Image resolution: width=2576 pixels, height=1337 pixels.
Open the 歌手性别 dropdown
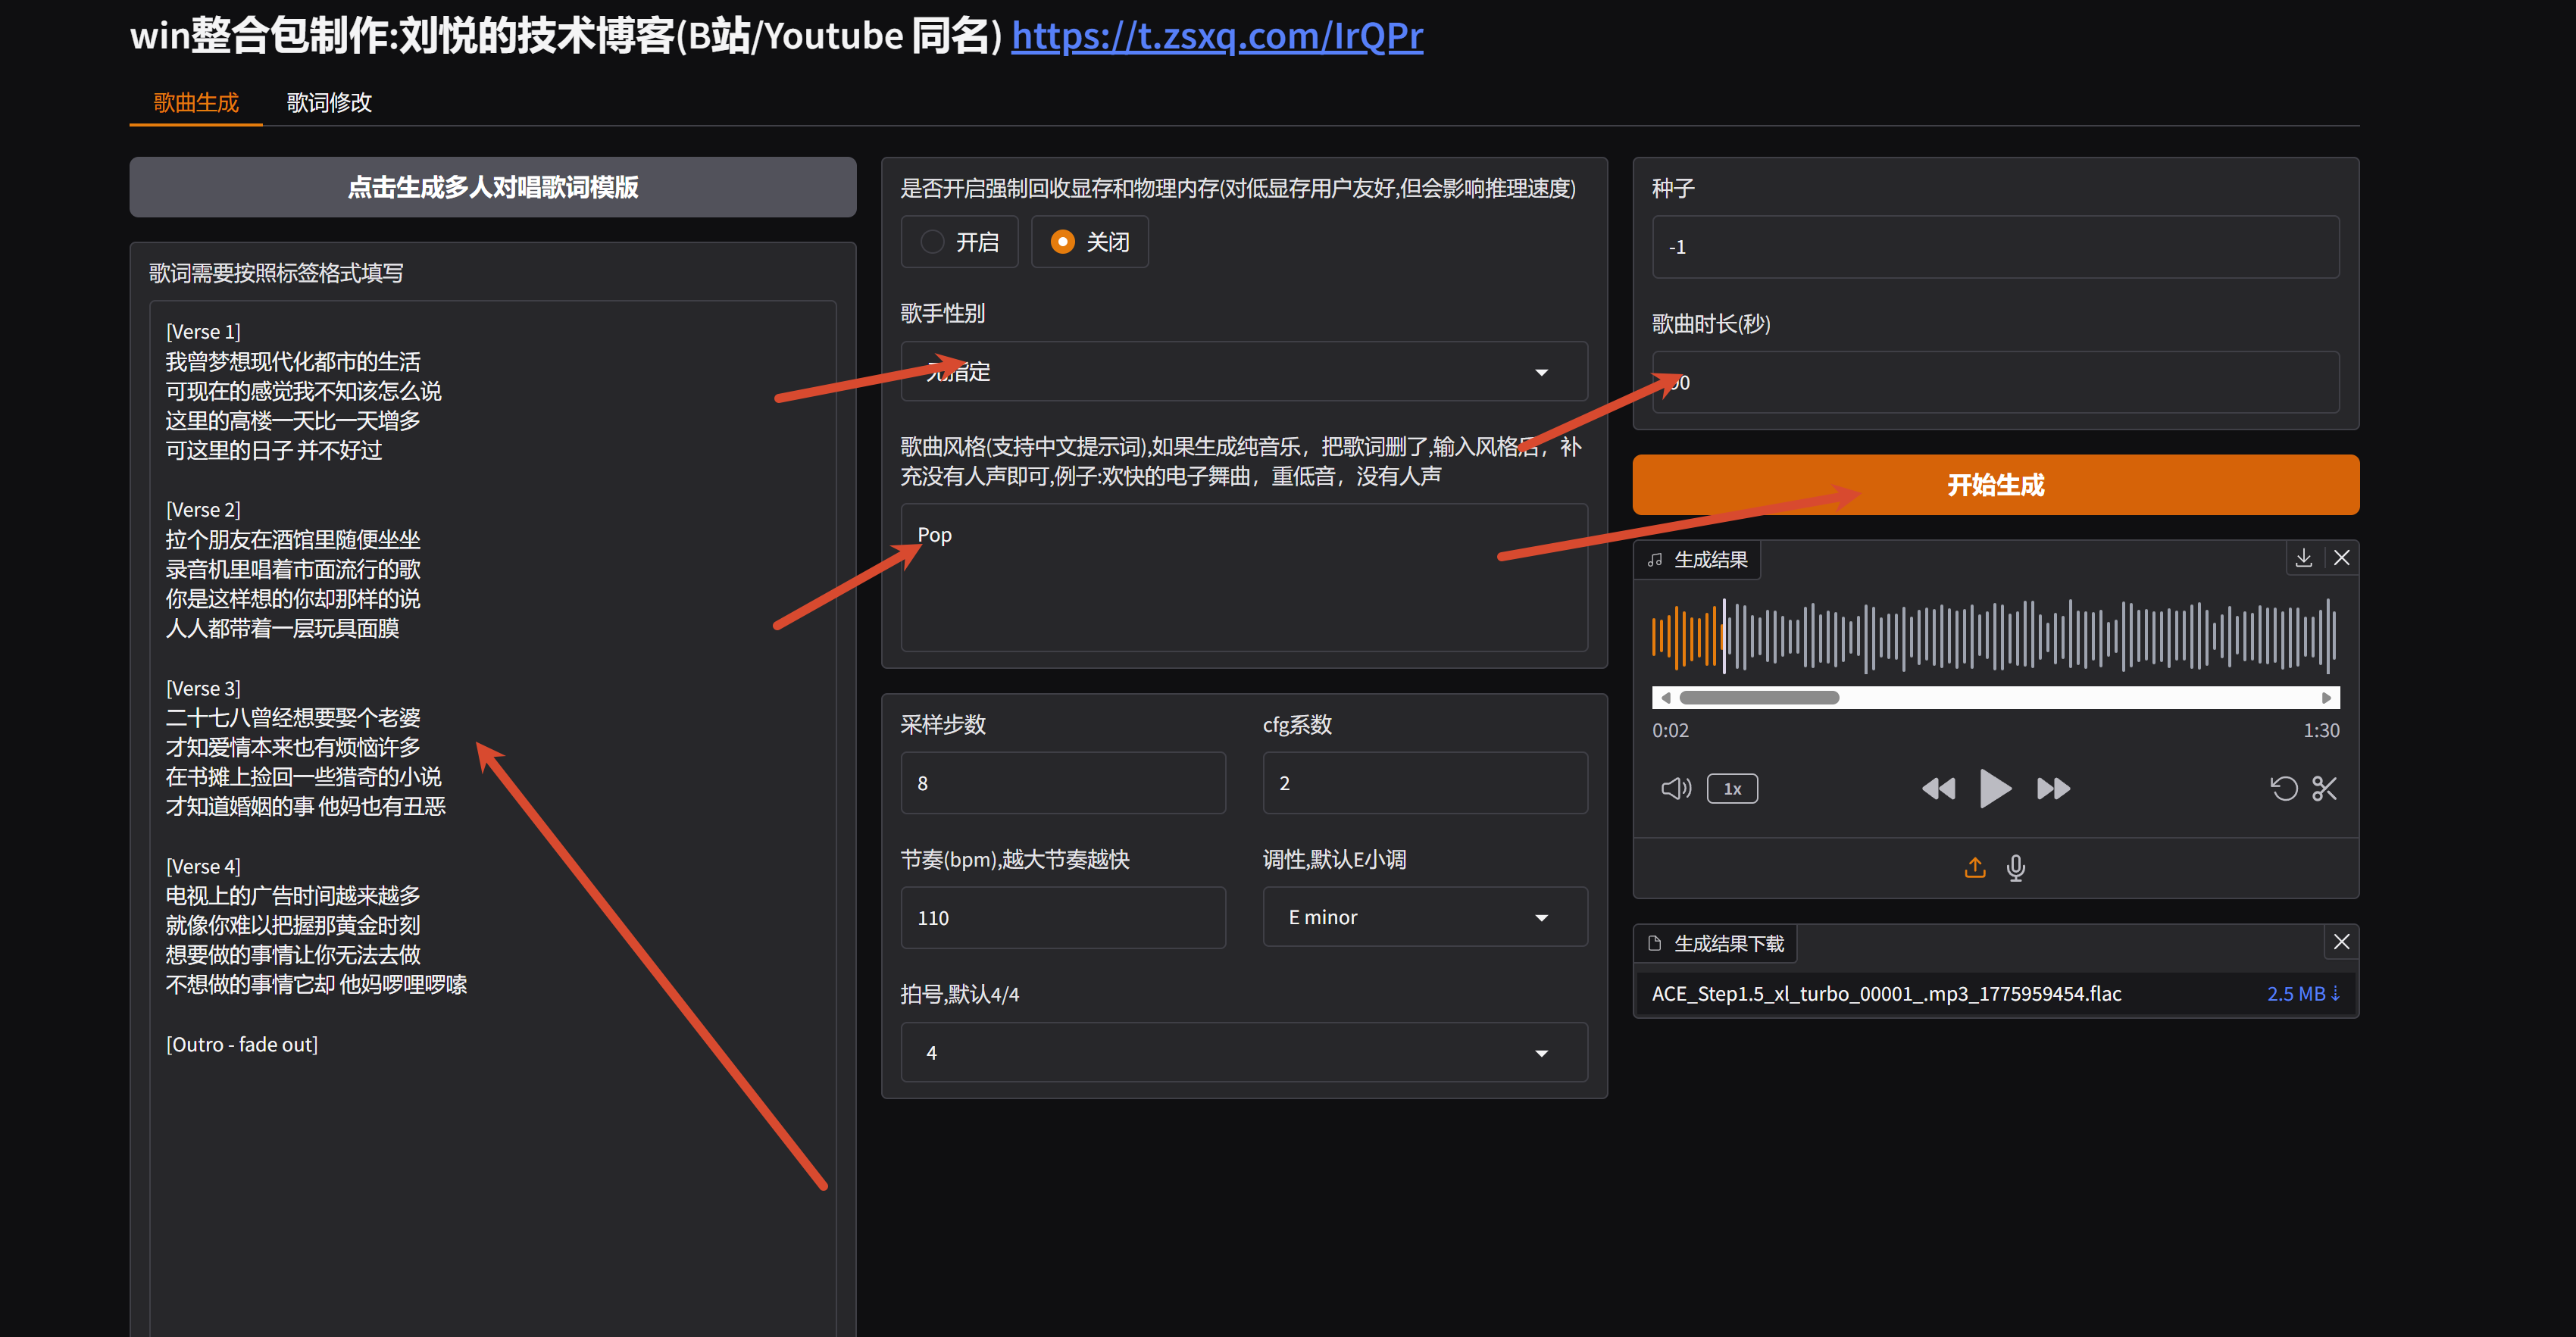click(x=1243, y=372)
